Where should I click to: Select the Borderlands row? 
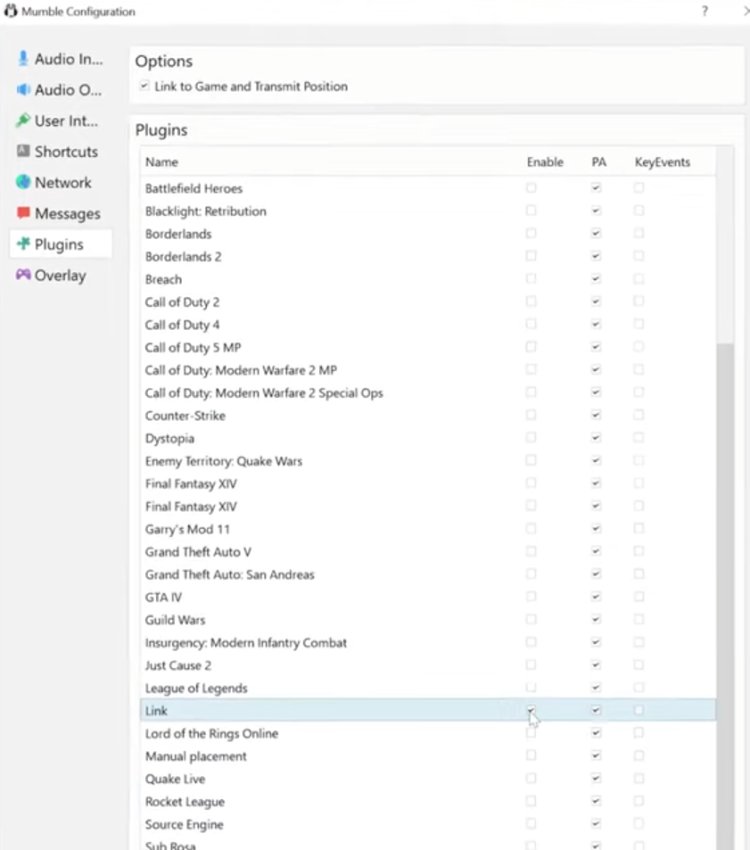(428, 234)
